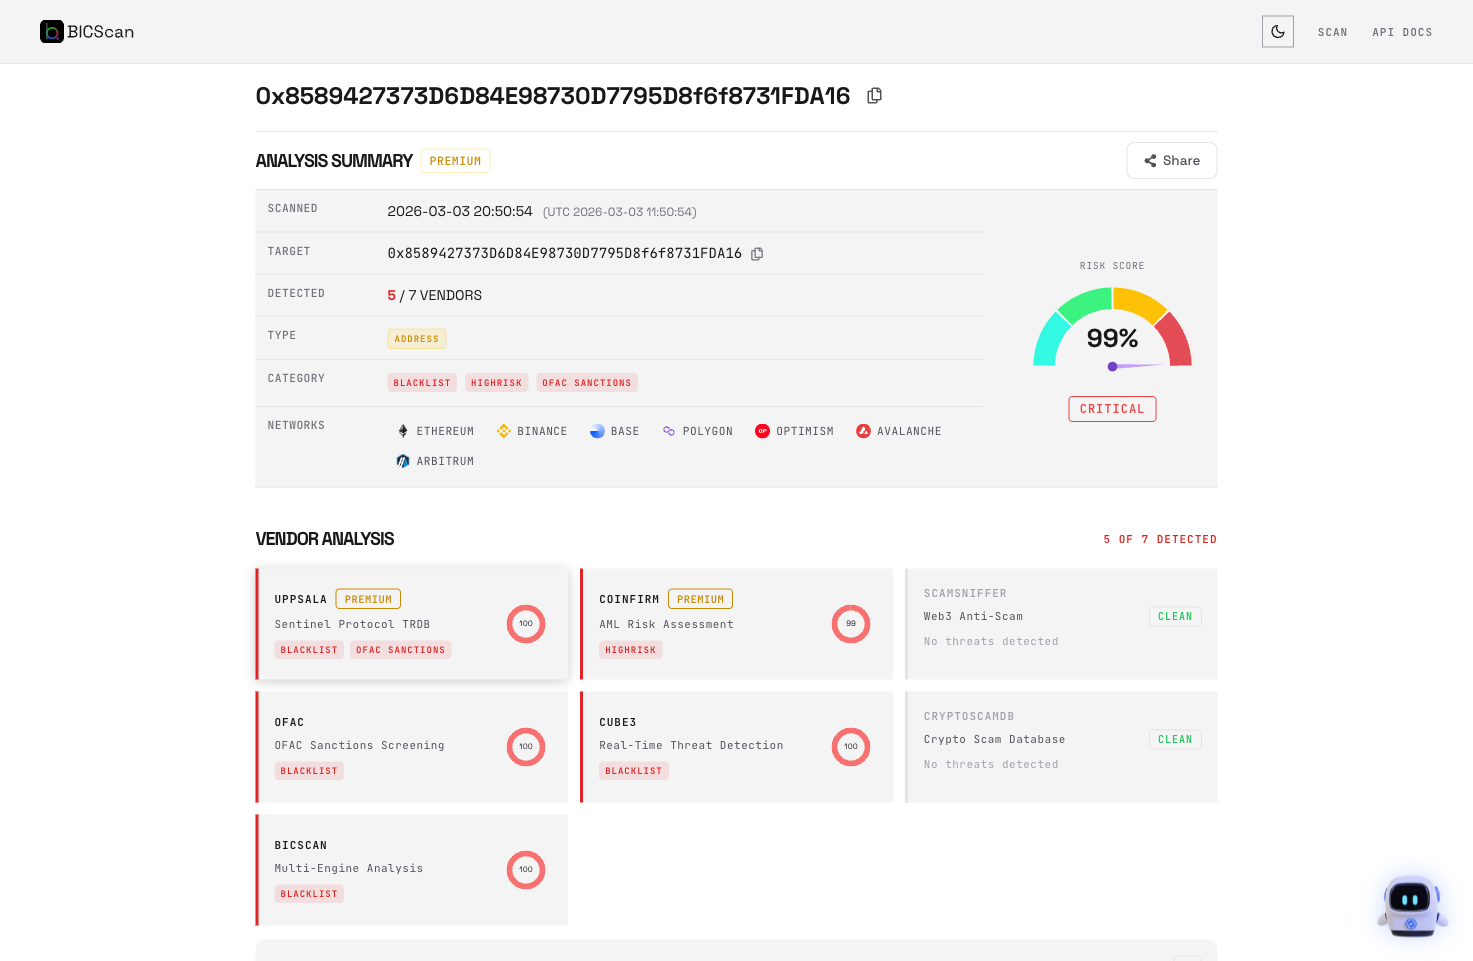Screen dimensions: 1473x961
Task: Copy the address using the icon beside the title
Action: [874, 95]
